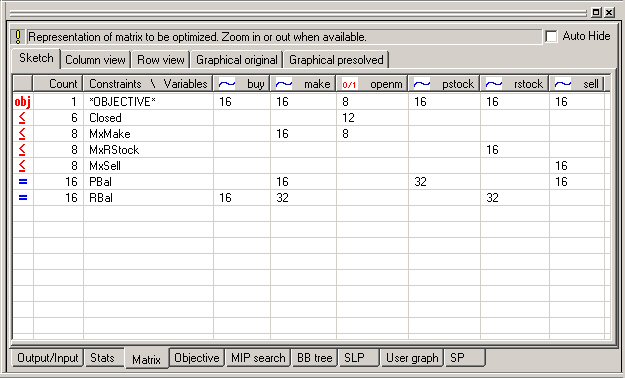Click the count value 6 in Closed row
This screenshot has height=378, width=625.
click(74, 118)
